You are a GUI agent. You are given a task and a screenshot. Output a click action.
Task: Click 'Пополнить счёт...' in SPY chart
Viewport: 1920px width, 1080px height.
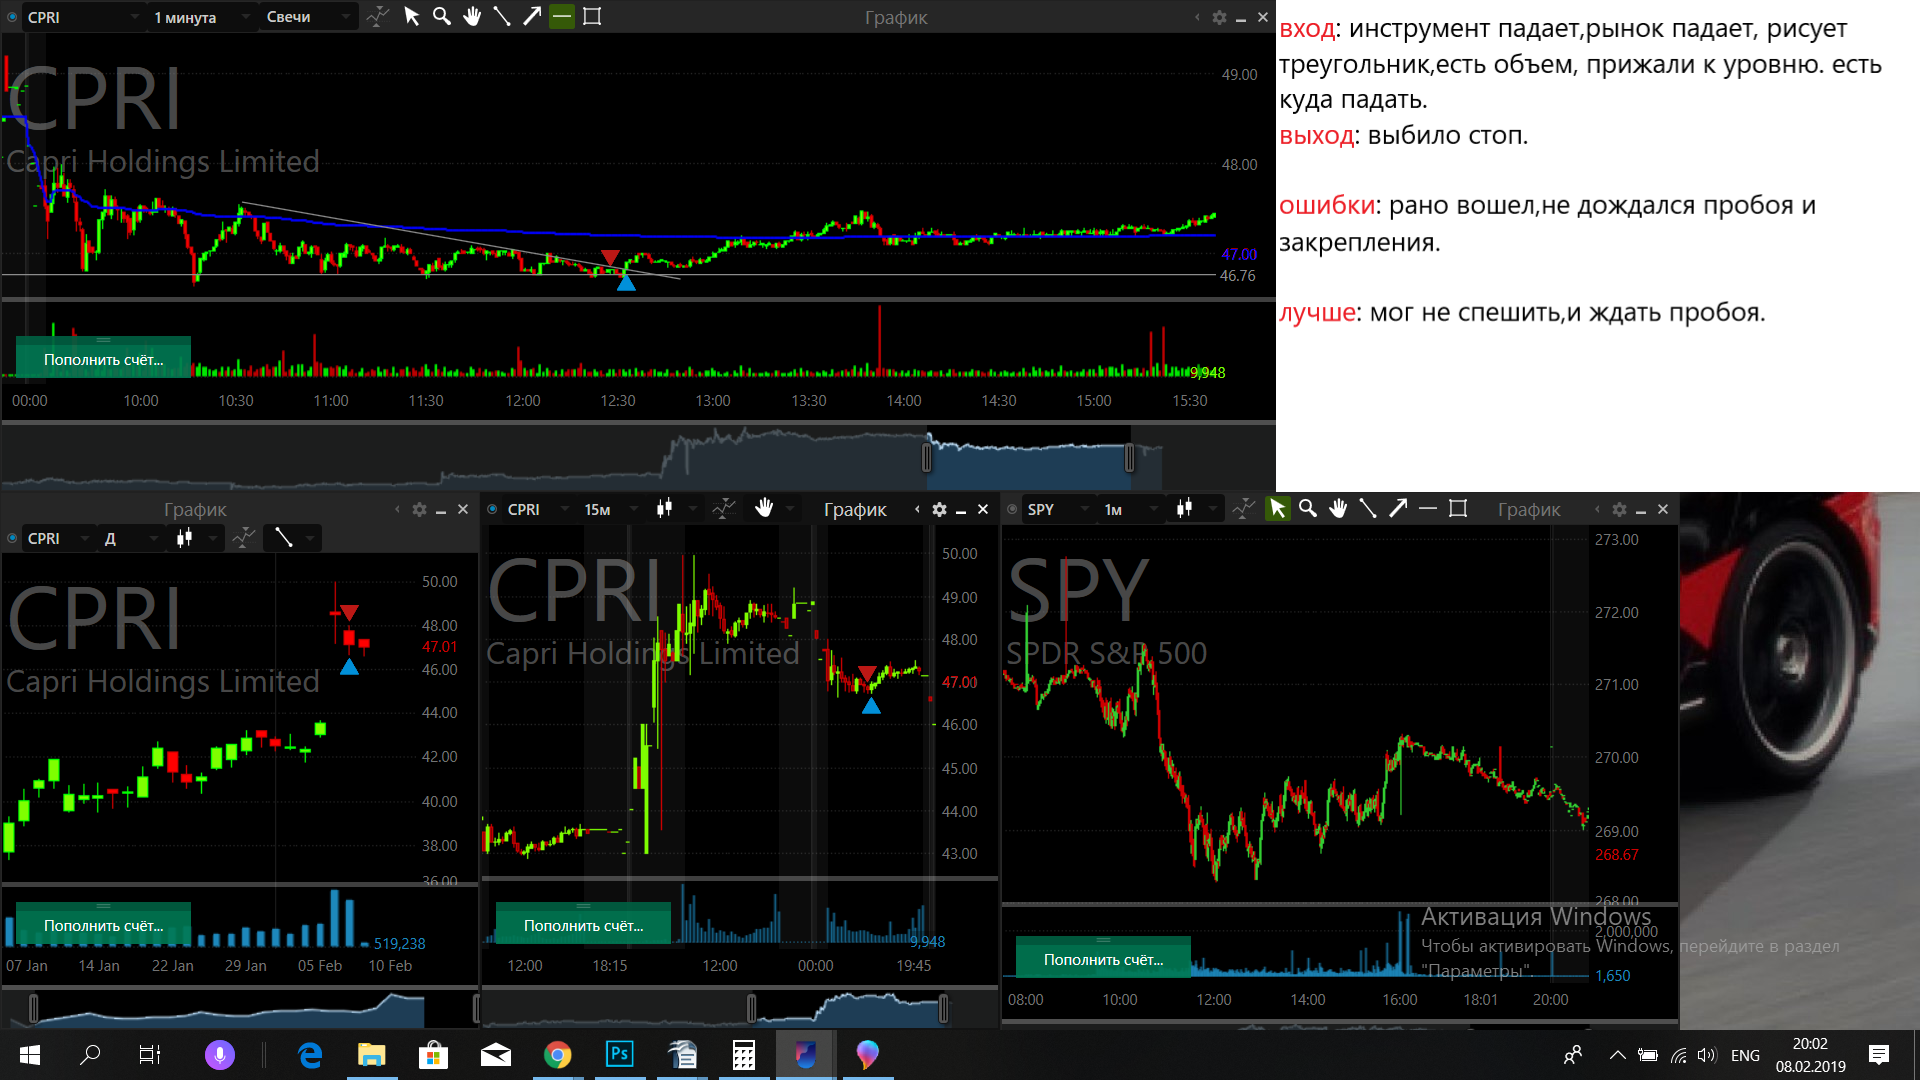(1103, 959)
